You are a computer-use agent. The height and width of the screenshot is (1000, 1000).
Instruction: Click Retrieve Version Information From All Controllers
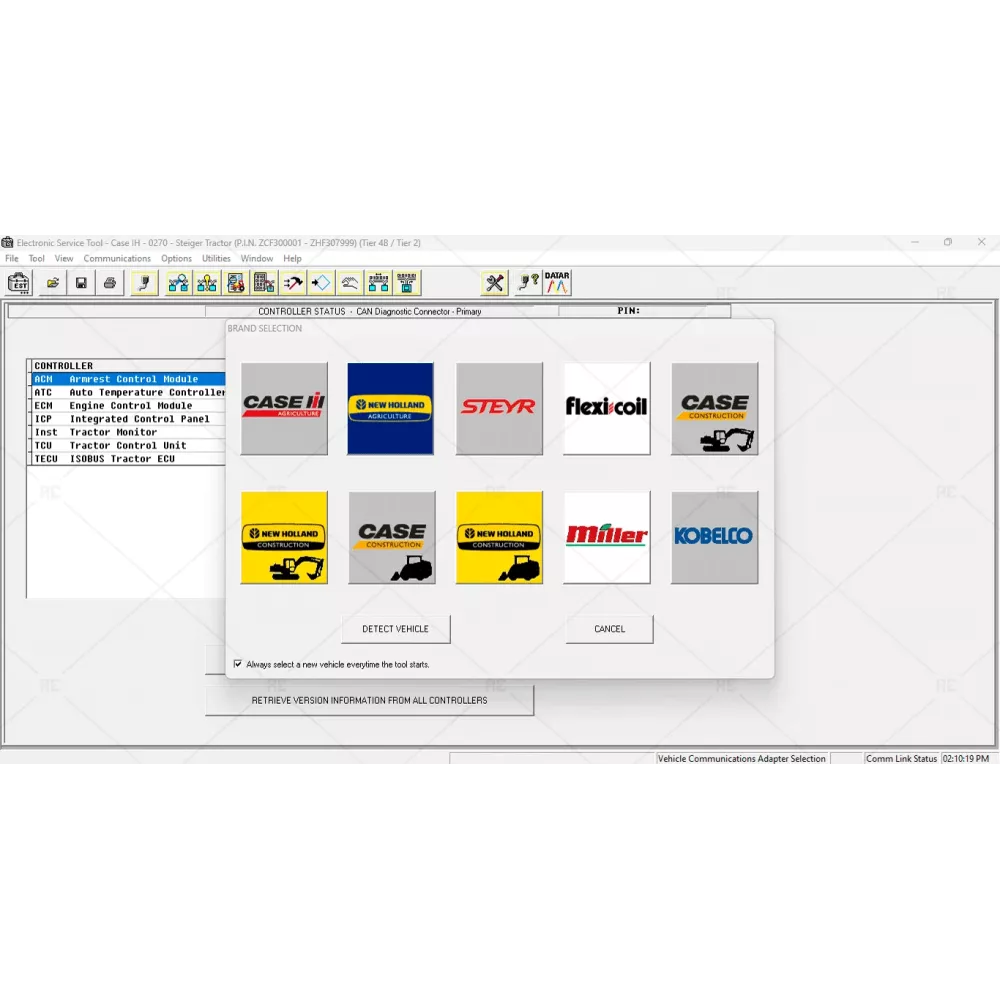pyautogui.click(x=369, y=700)
